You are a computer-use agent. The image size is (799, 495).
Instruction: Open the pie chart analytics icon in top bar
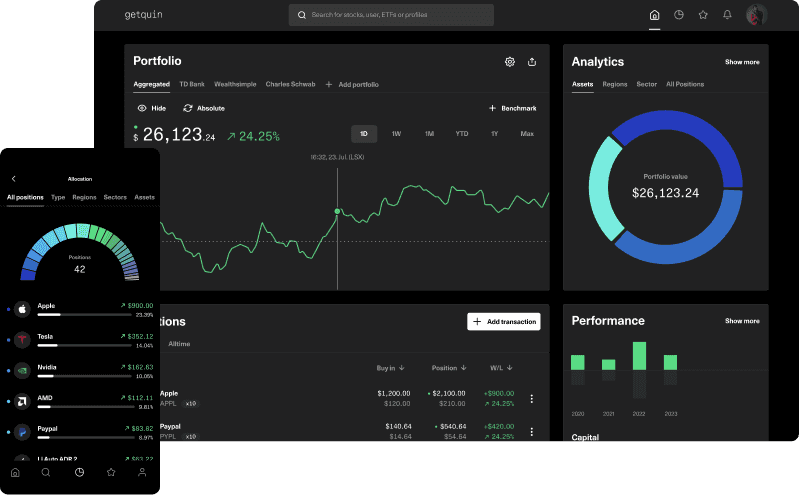point(679,15)
